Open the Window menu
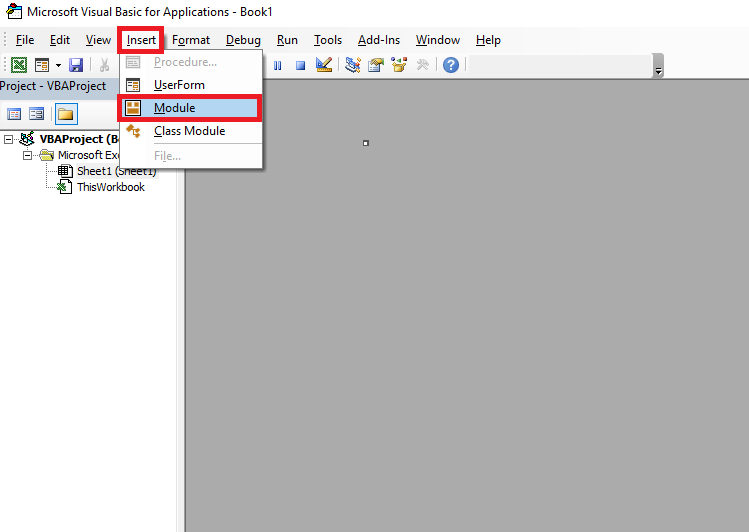This screenshot has width=749, height=532. 438,40
